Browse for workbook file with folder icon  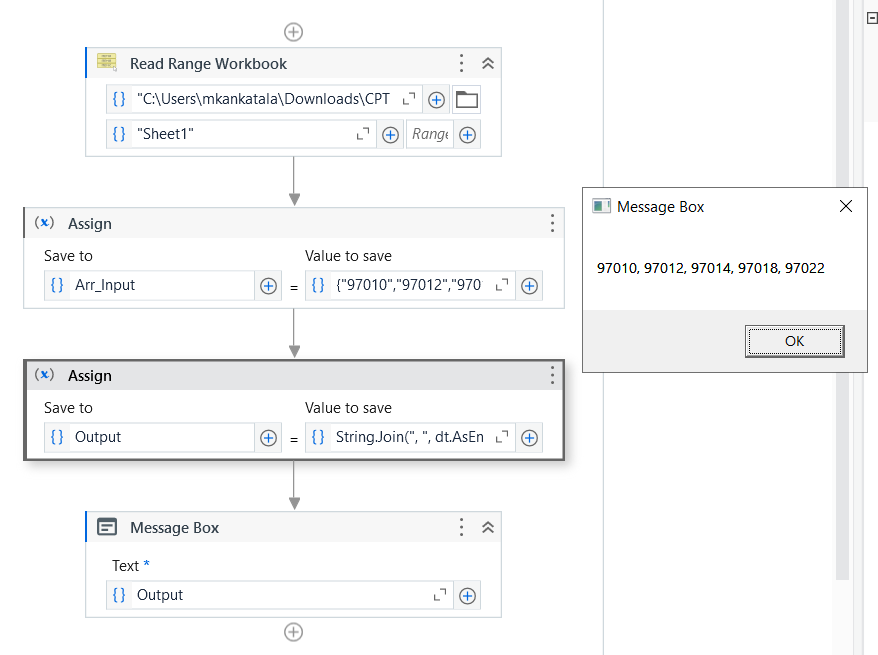[466, 99]
